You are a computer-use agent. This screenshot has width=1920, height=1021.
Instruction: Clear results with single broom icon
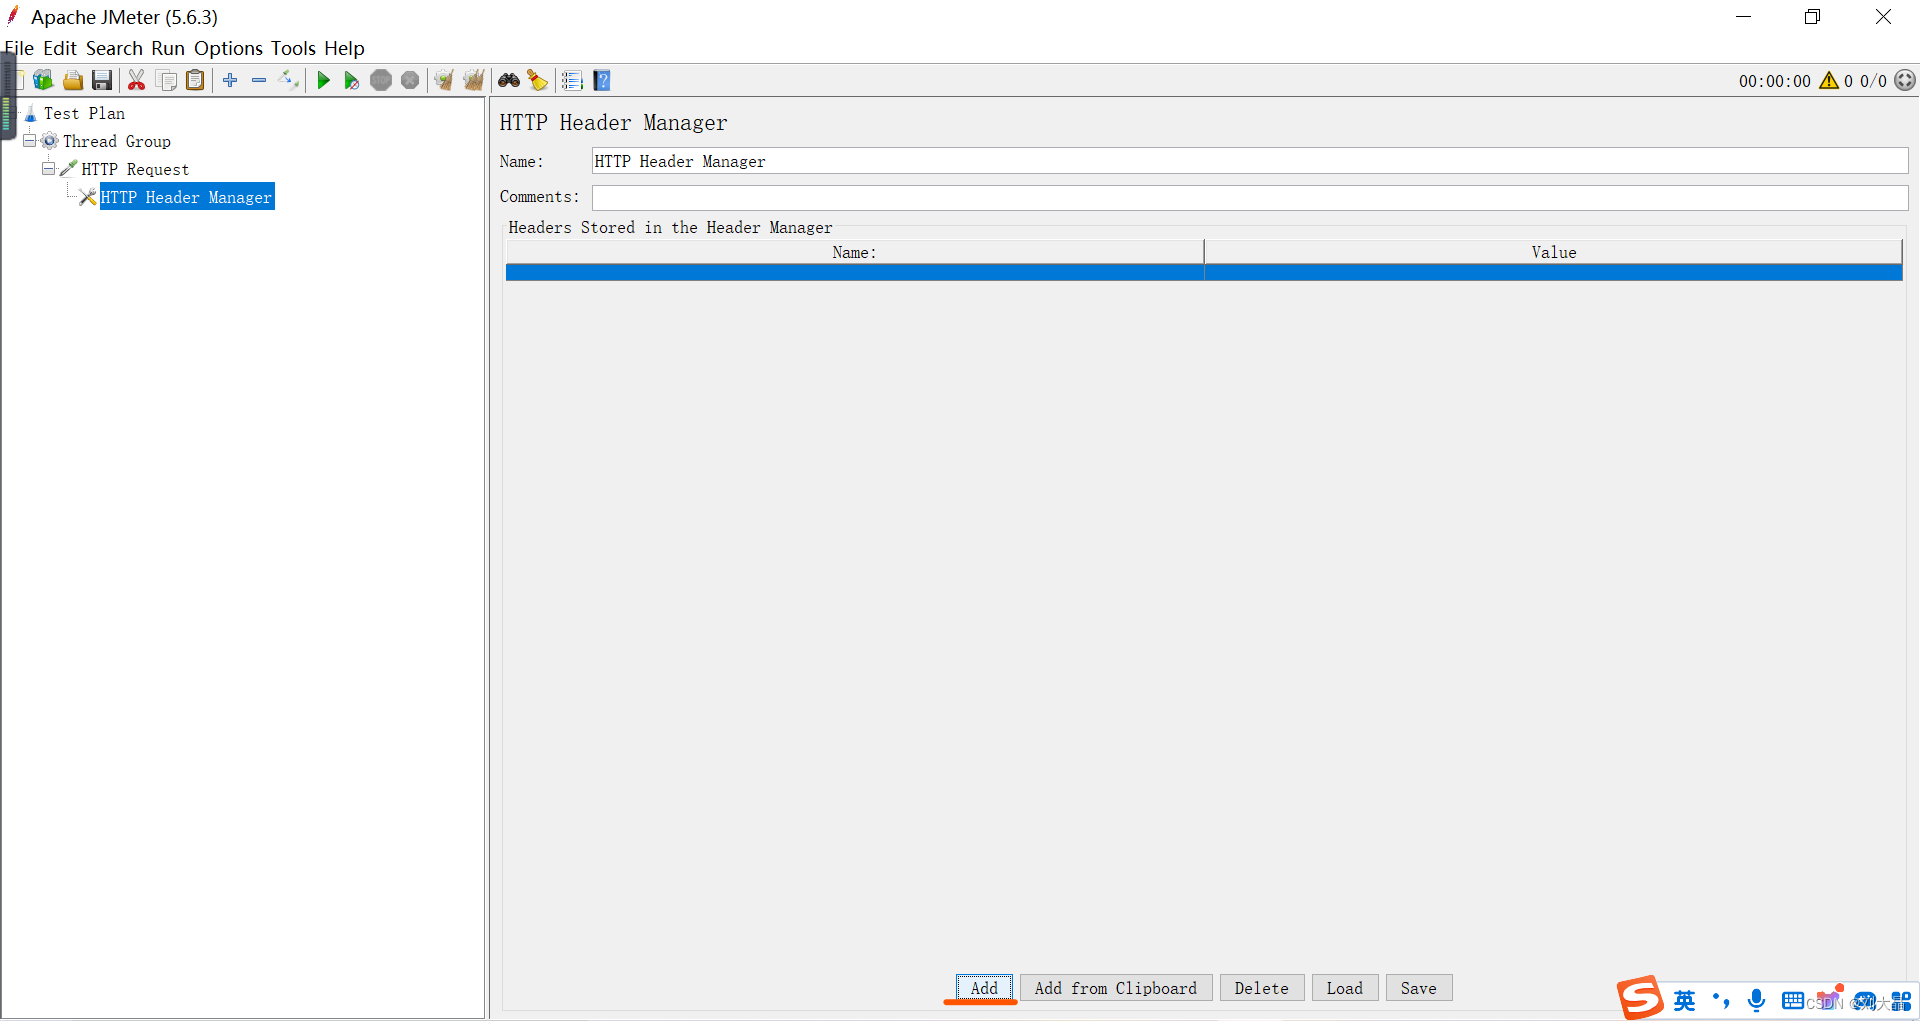click(444, 80)
